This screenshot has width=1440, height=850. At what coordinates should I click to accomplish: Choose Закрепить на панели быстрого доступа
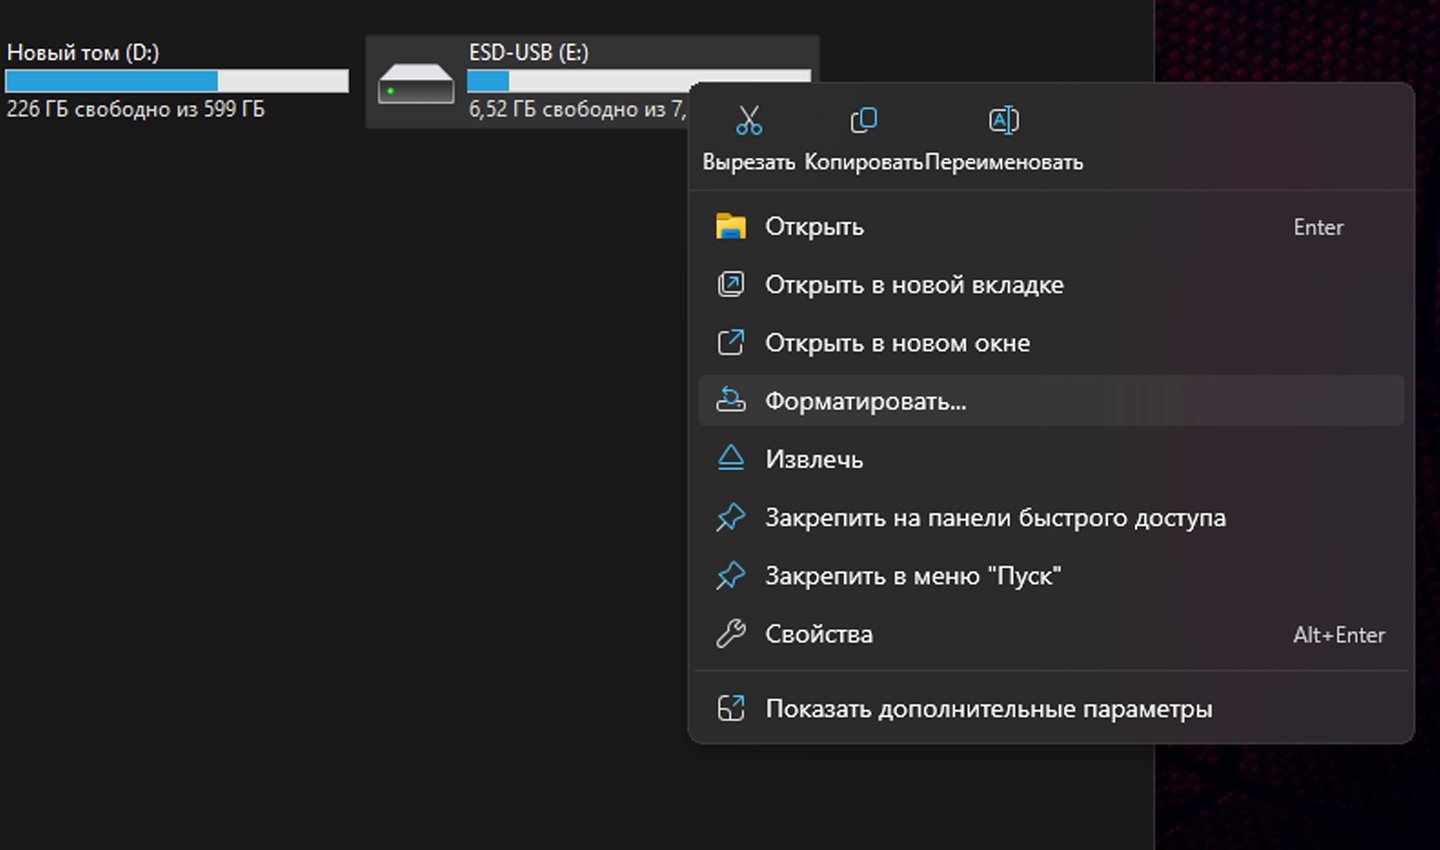coord(1051,517)
